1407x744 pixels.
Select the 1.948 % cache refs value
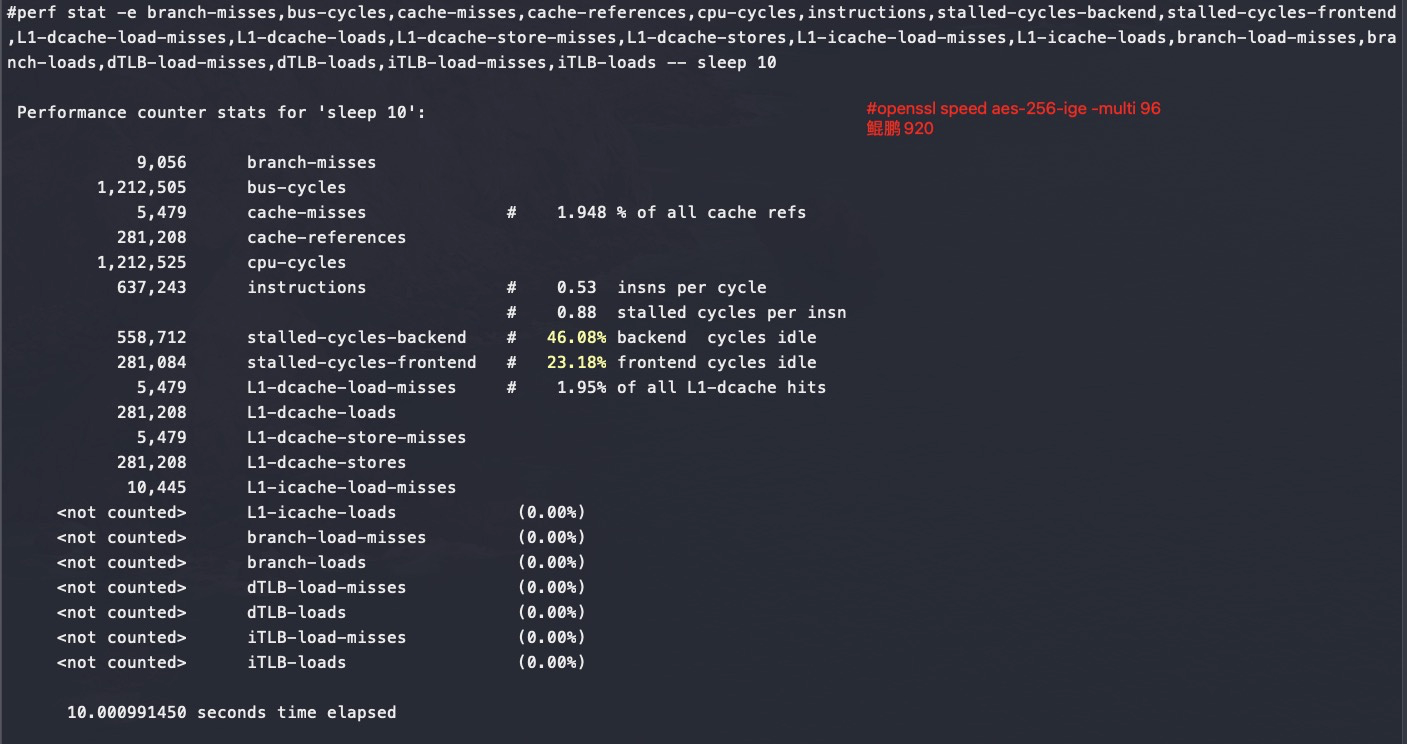click(680, 212)
